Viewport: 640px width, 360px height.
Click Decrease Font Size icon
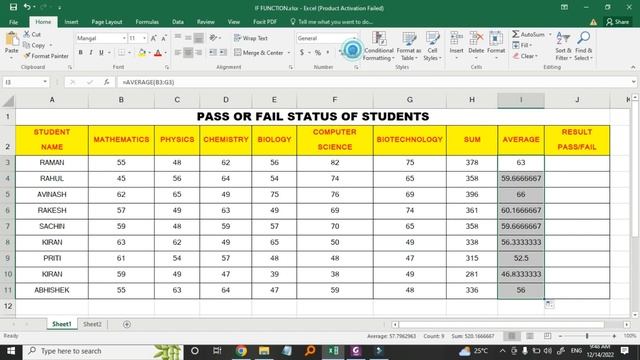[164, 38]
